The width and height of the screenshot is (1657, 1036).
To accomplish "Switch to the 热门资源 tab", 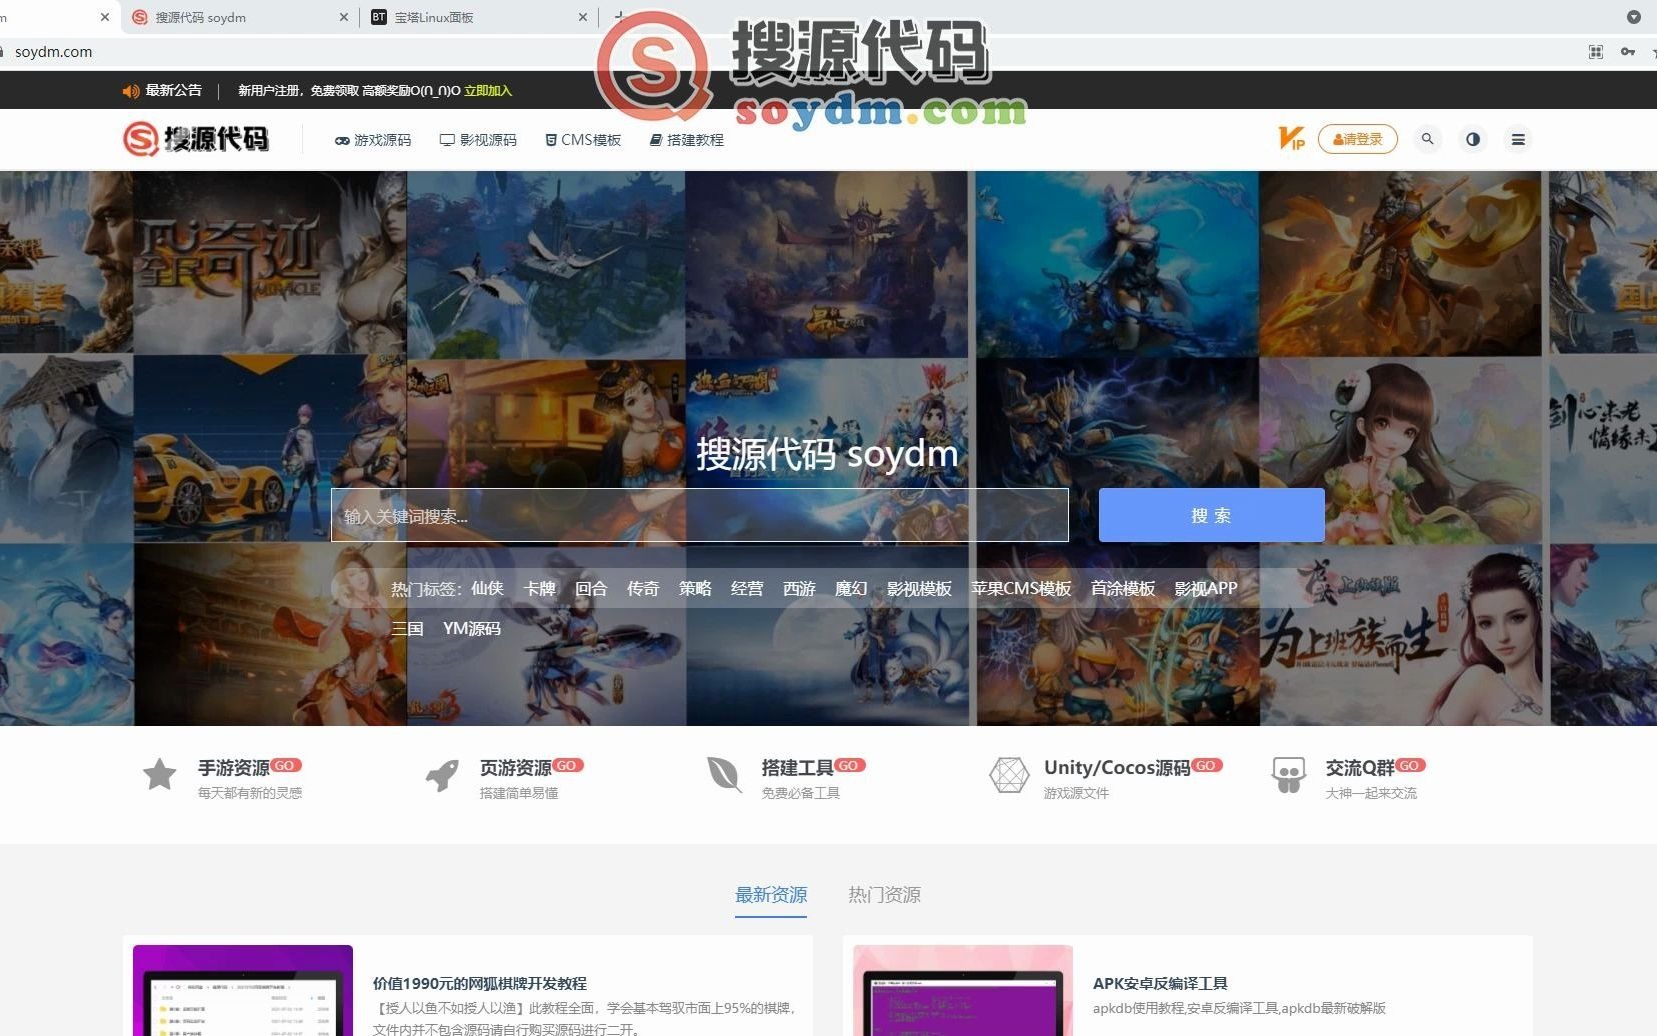I will [x=885, y=895].
